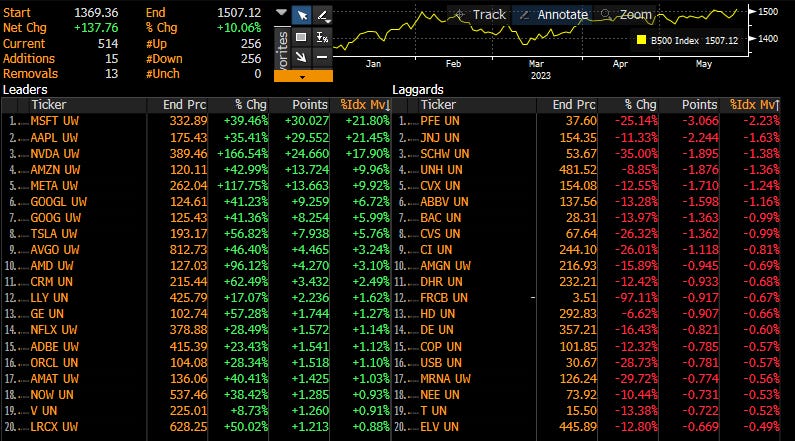Viewport: 795px width, 441px height.
Task: Select the percent change measure tool
Action: point(322,37)
